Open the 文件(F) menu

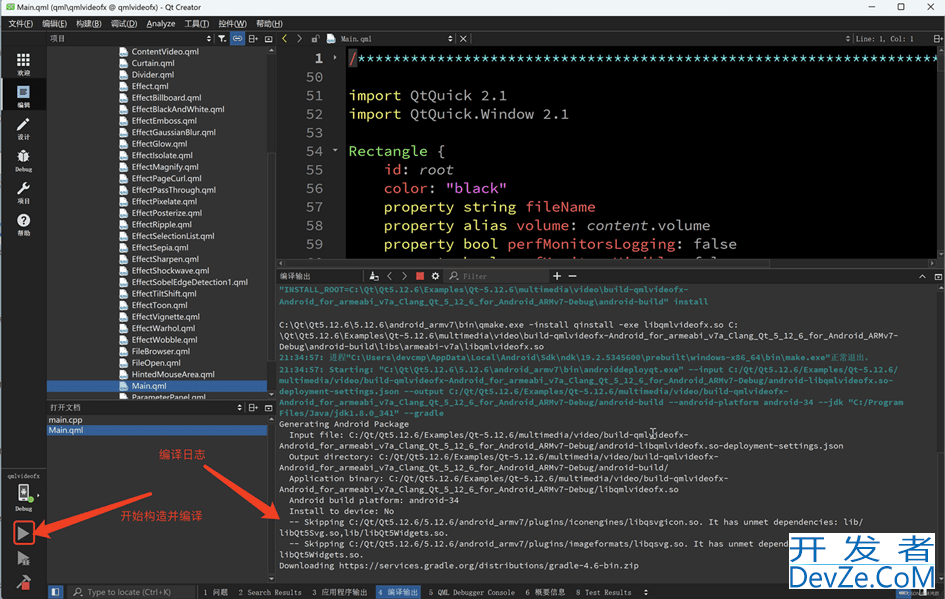pyautogui.click(x=20, y=24)
